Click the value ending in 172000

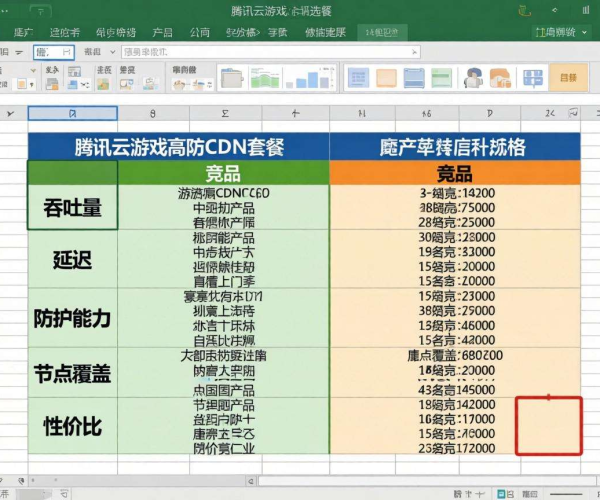[457, 448]
